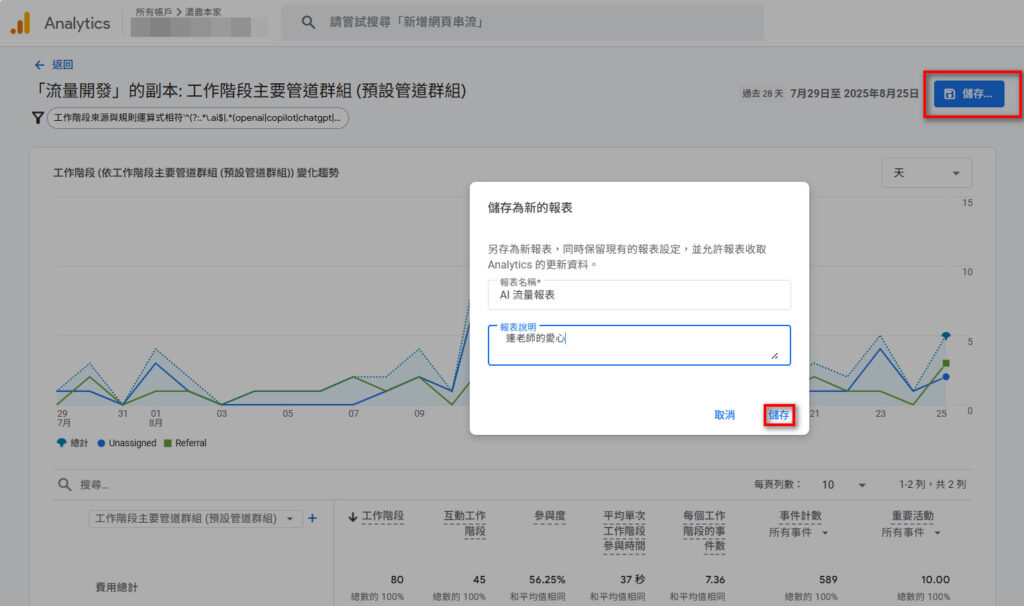
Task: Click the Analytics logo icon
Action: click(20, 23)
